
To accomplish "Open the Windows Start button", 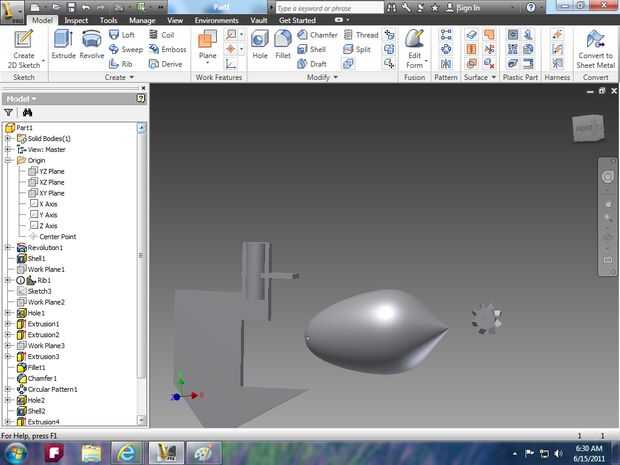I will 15,453.
